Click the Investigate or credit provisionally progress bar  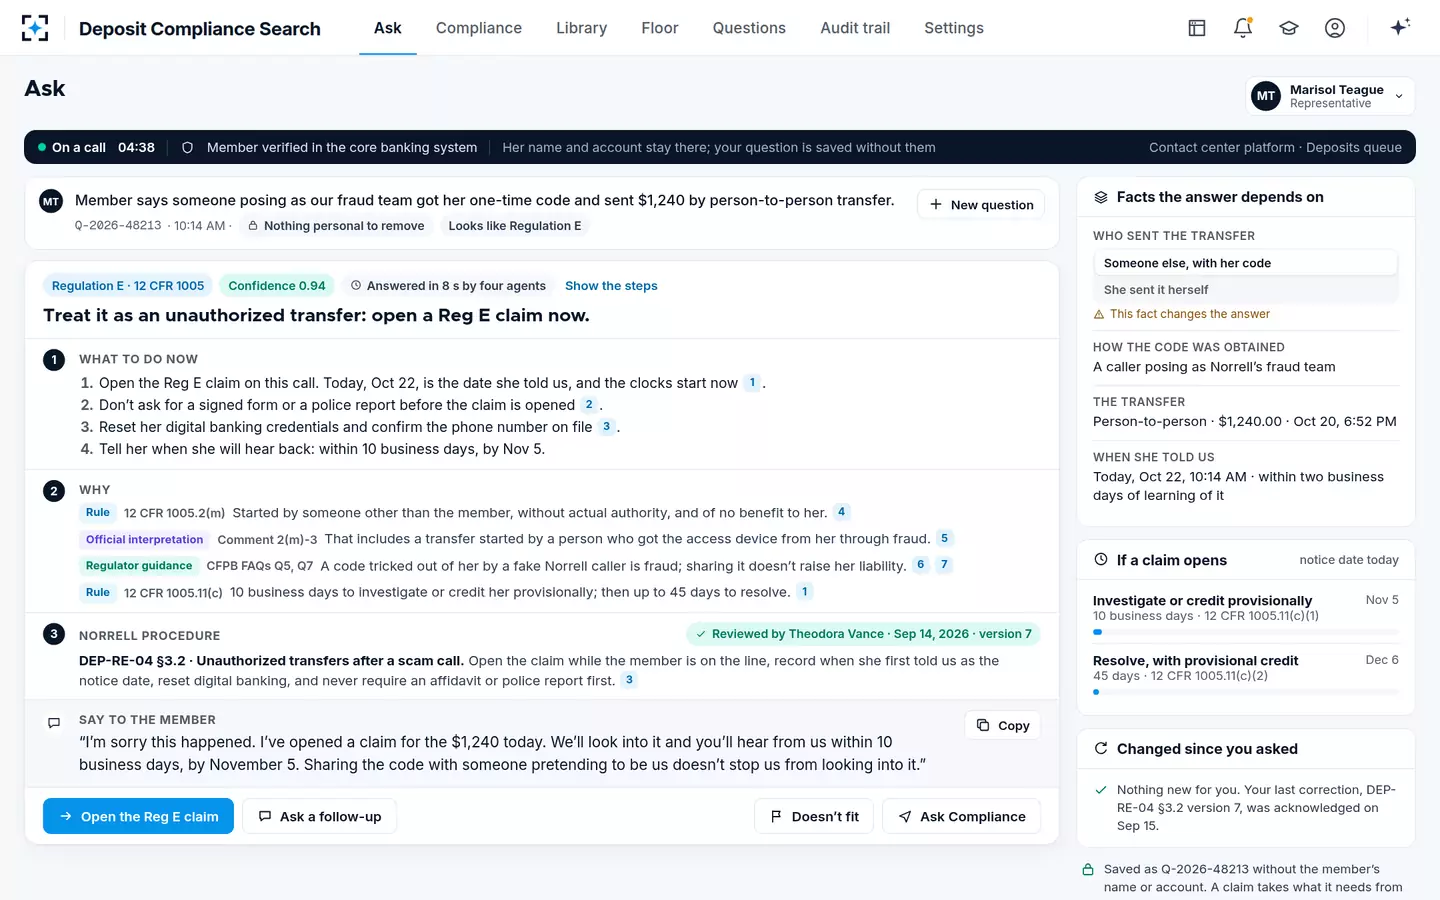click(x=1245, y=632)
